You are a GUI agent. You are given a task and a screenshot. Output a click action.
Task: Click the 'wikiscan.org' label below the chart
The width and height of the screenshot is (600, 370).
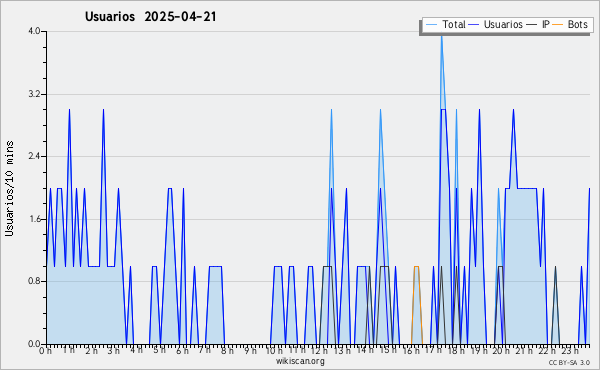(x=300, y=361)
